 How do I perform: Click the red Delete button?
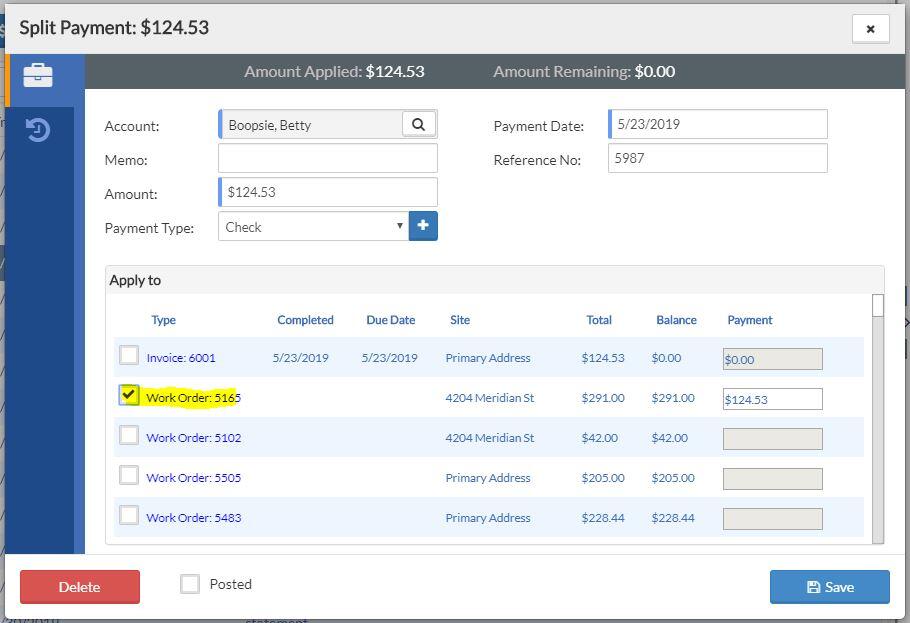(80, 587)
